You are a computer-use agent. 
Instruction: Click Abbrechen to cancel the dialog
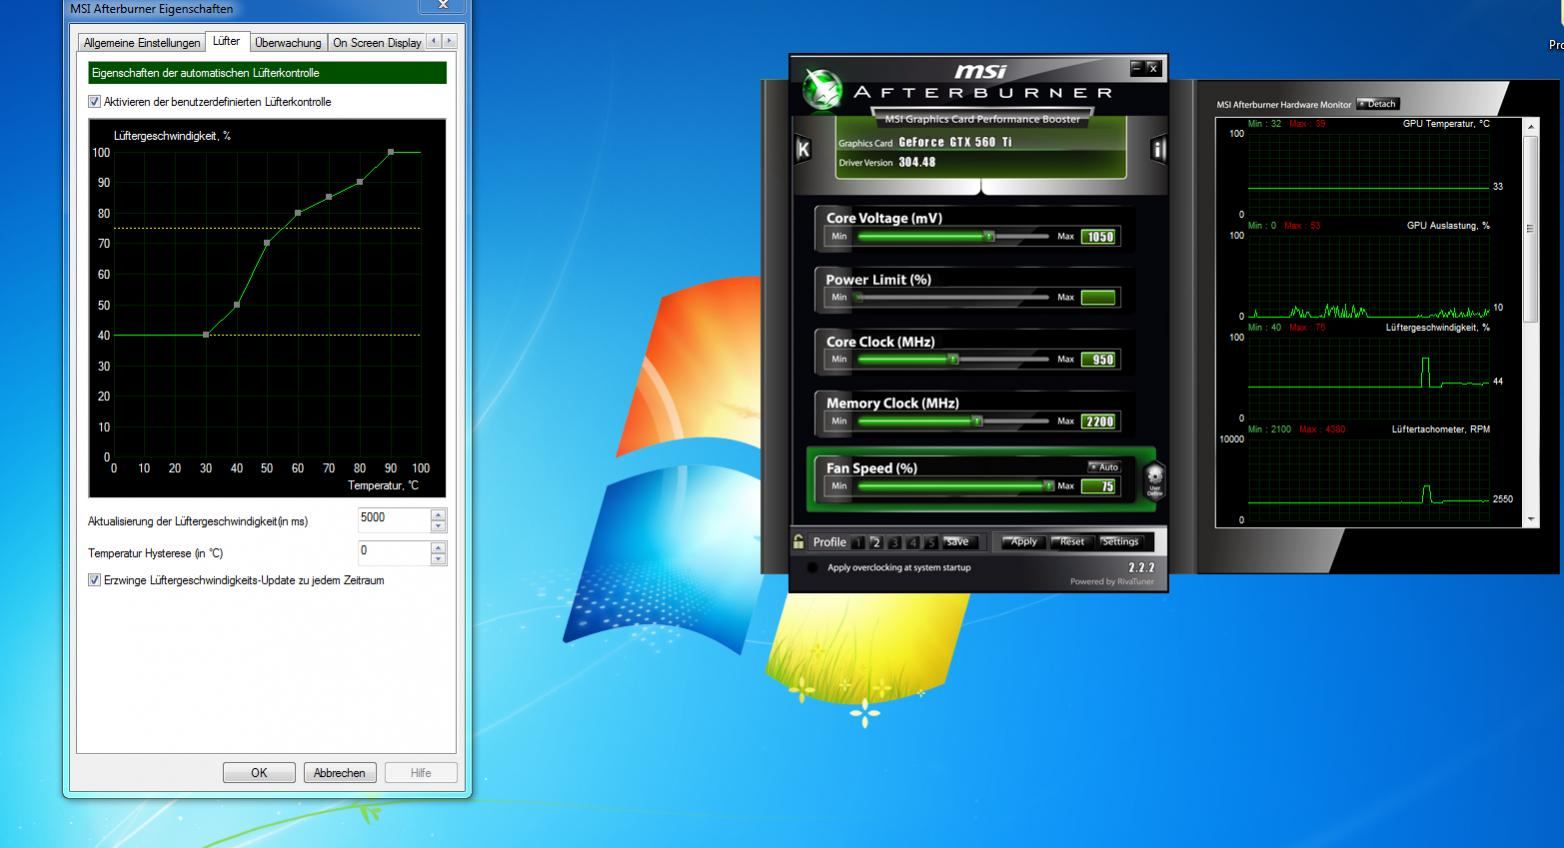(340, 773)
